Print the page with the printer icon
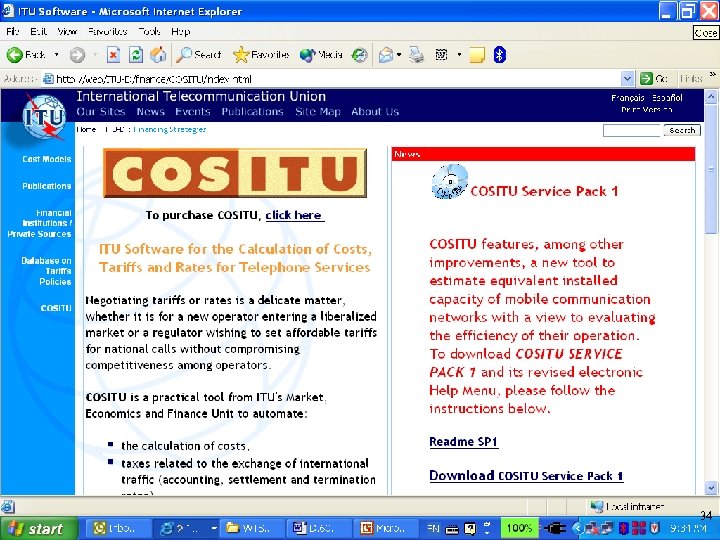The height and width of the screenshot is (540, 720). (x=416, y=55)
